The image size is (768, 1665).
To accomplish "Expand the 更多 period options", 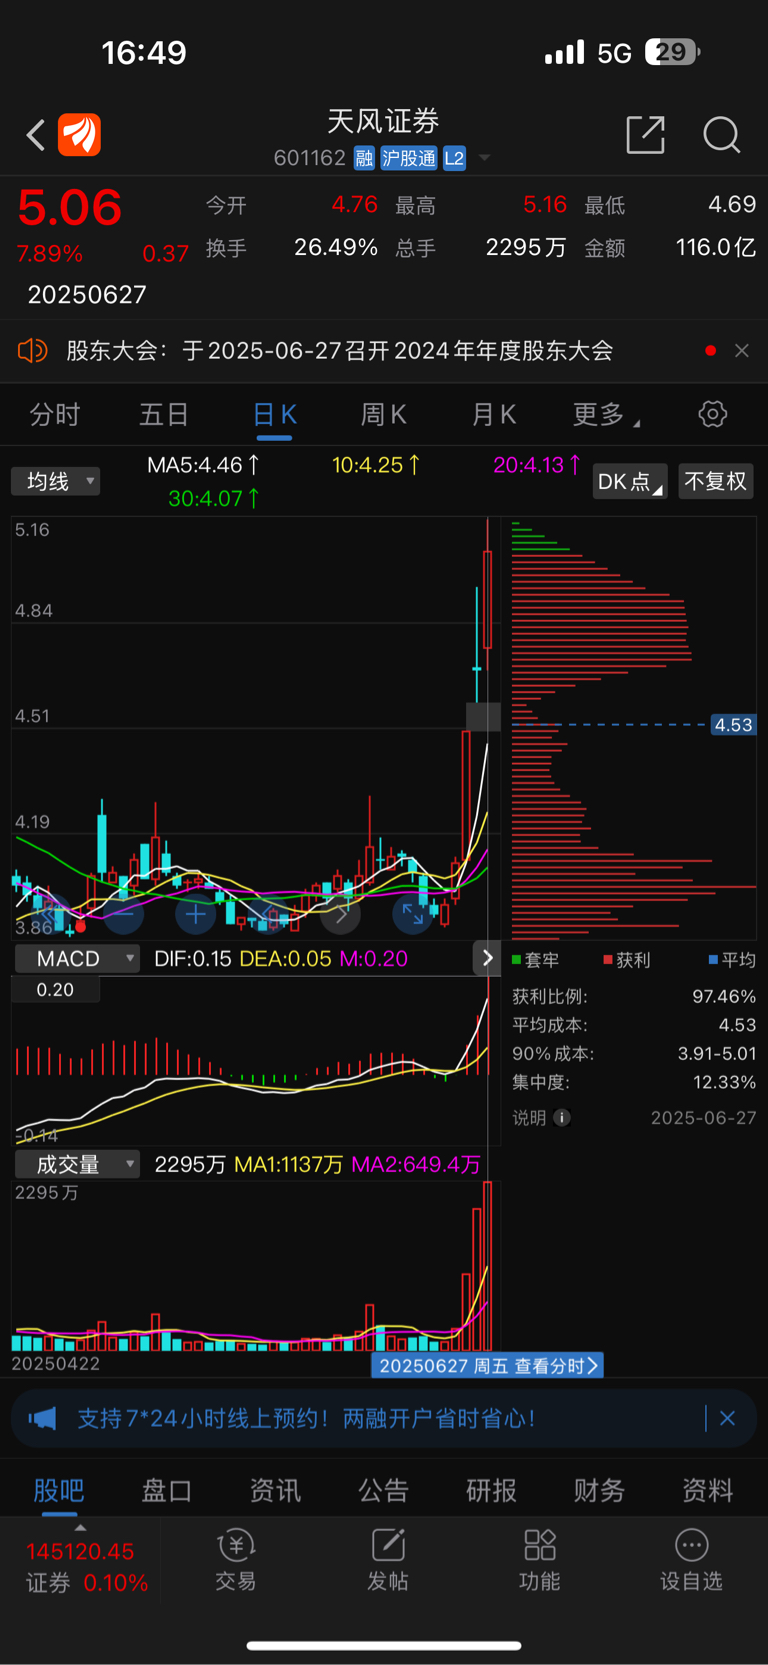I will coord(605,415).
